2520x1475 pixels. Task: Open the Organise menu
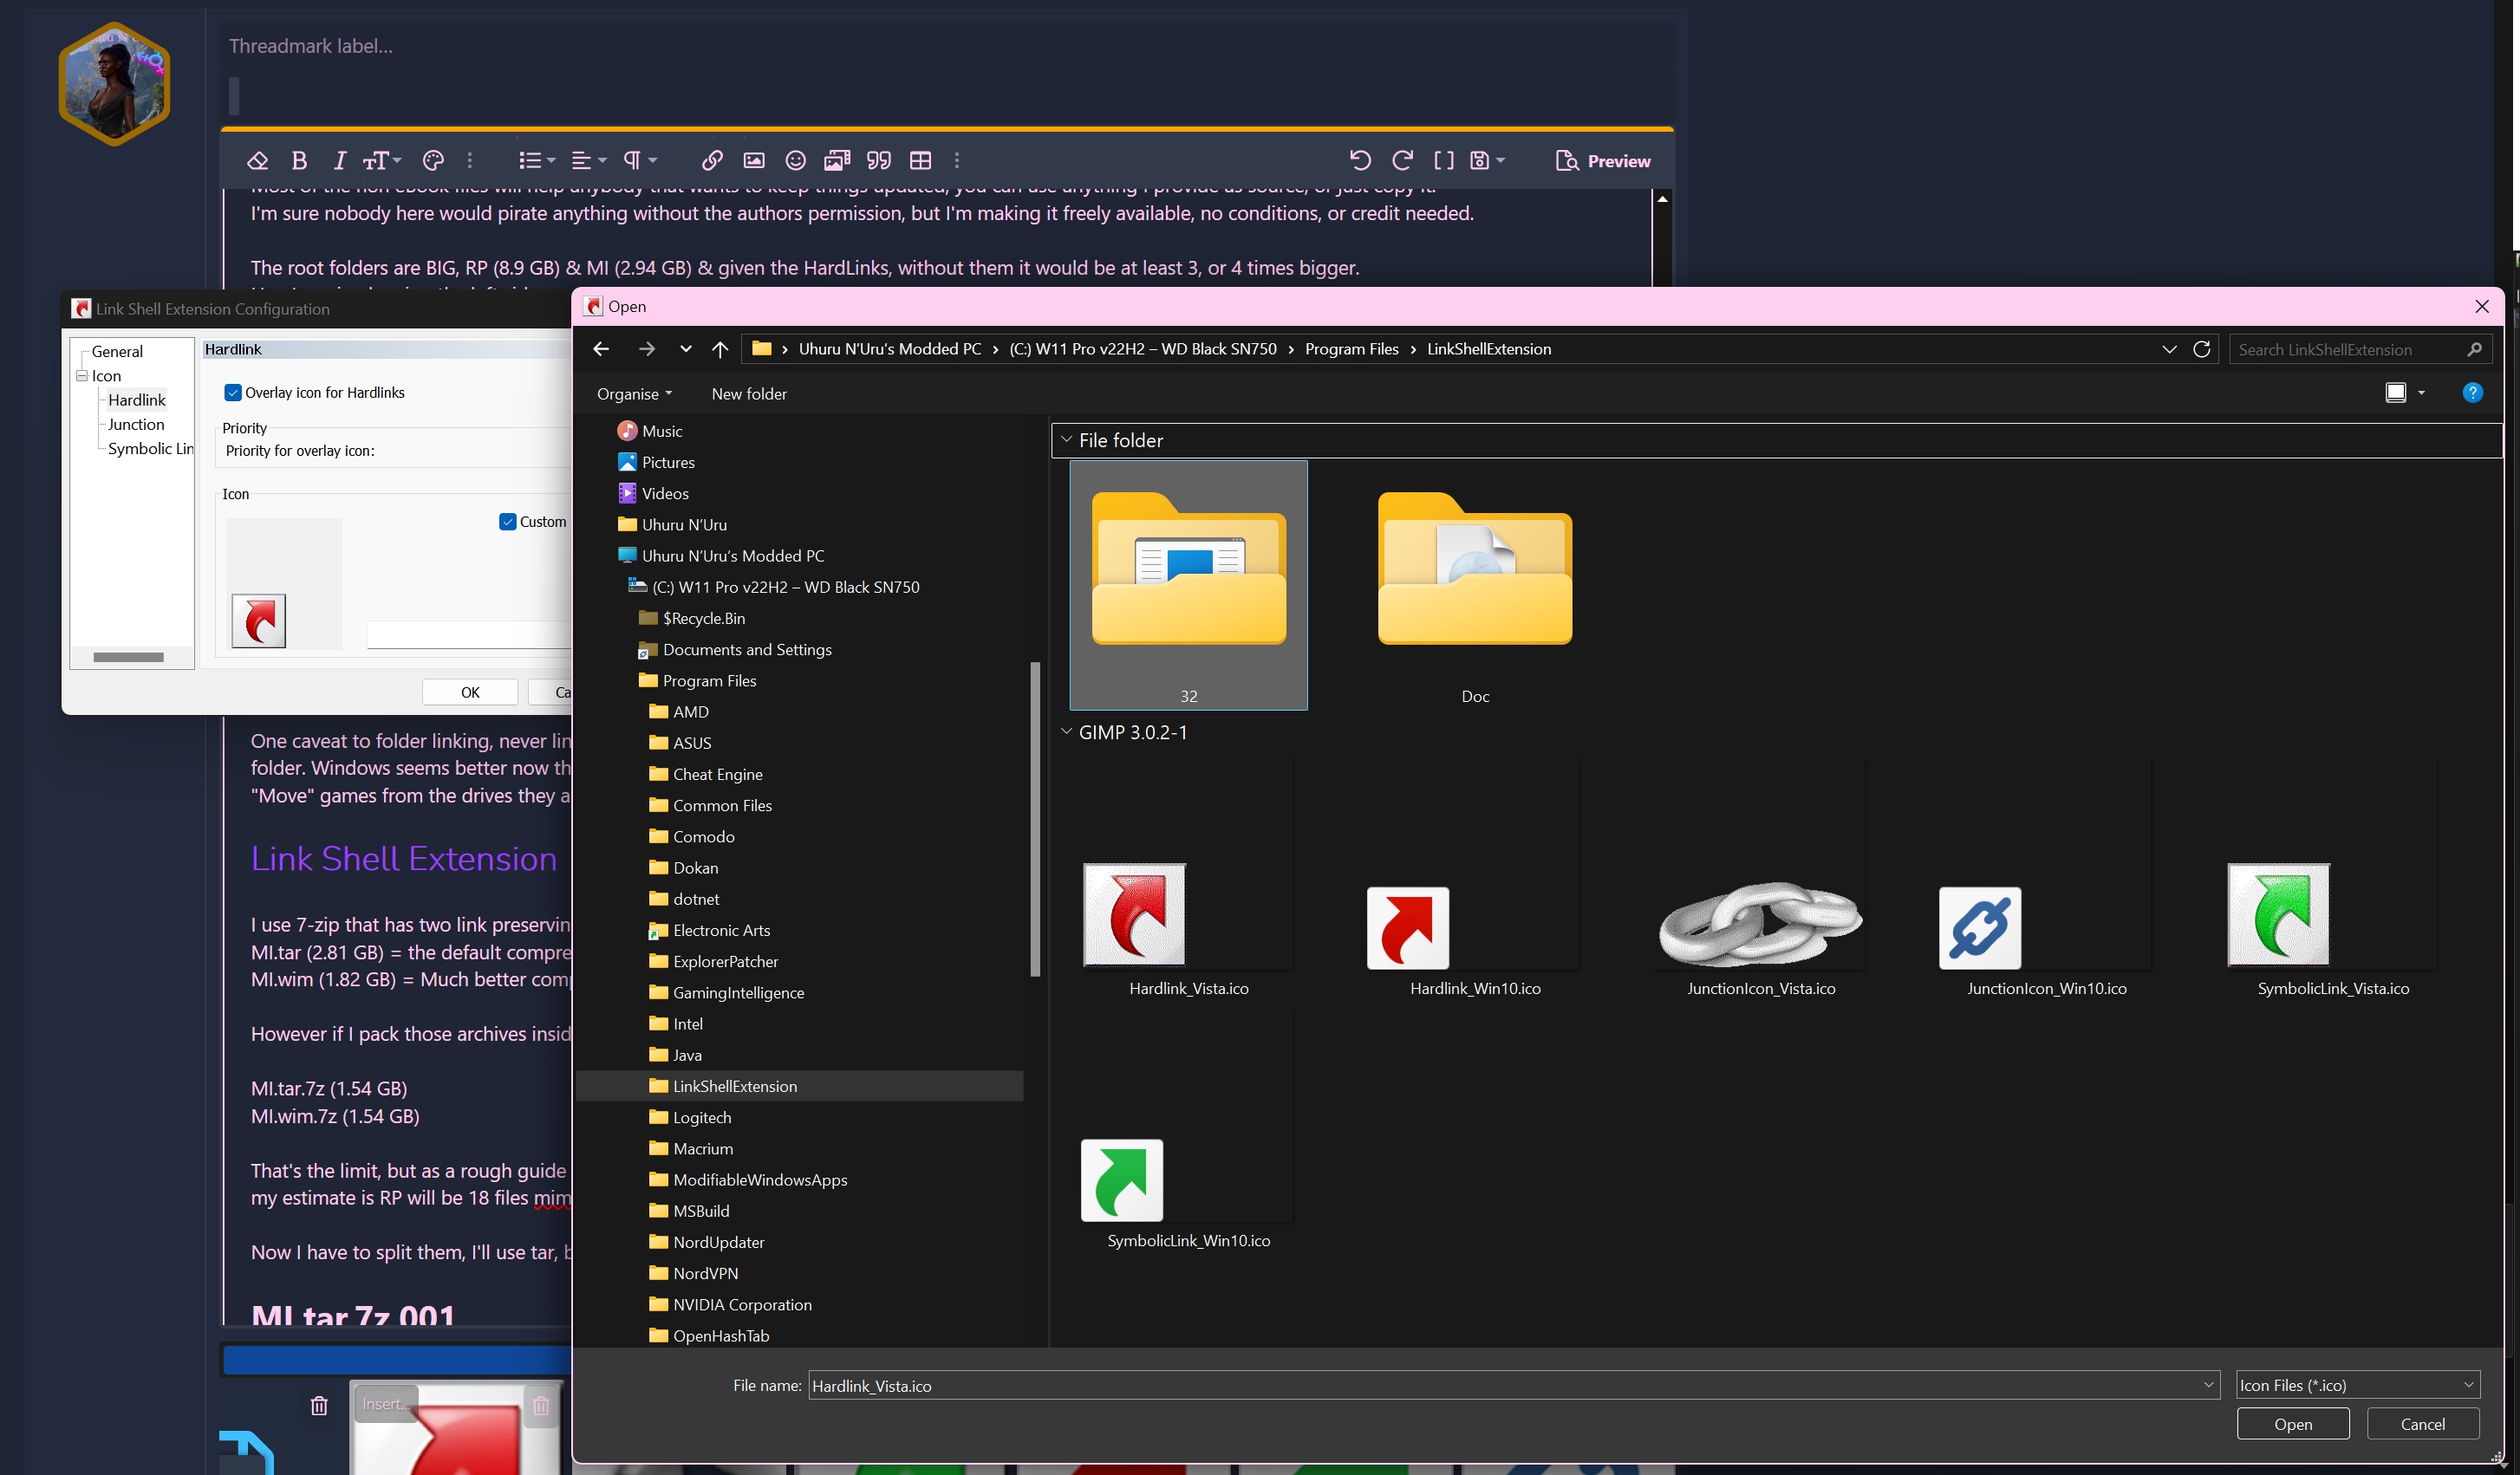(x=634, y=394)
